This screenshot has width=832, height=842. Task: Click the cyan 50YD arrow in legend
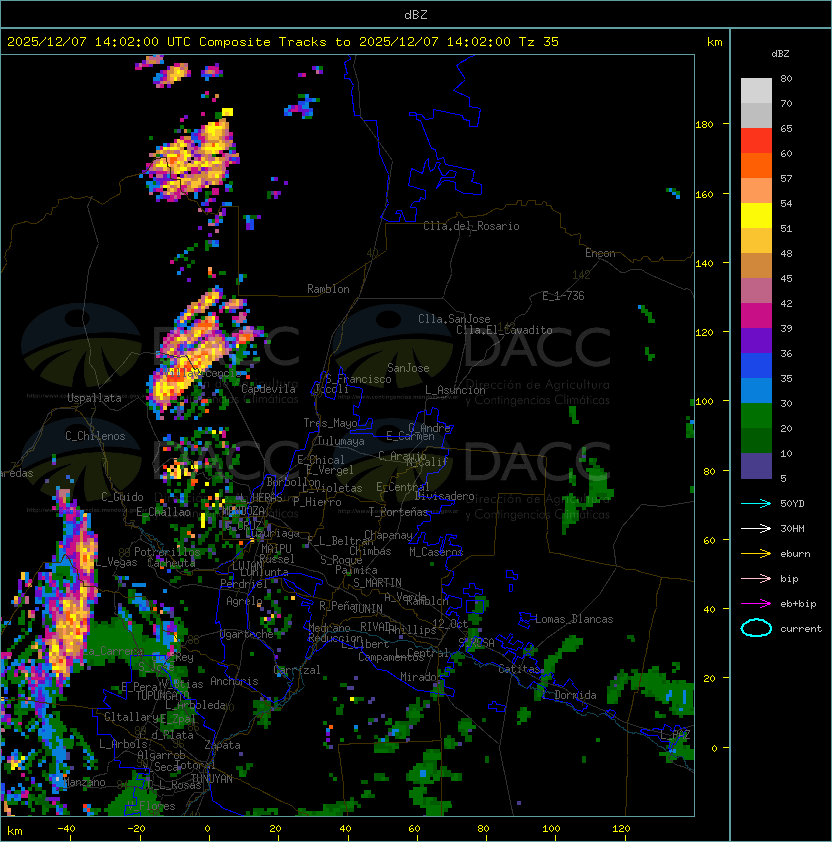756,503
